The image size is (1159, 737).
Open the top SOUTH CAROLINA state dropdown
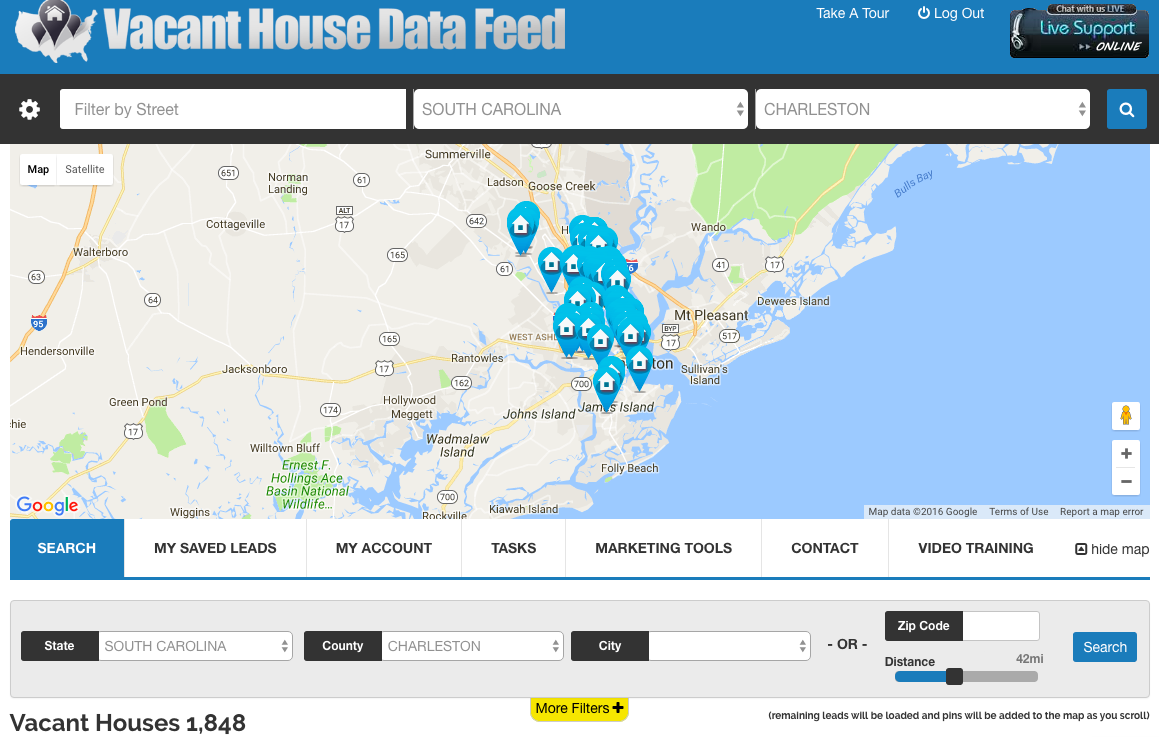tap(581, 109)
